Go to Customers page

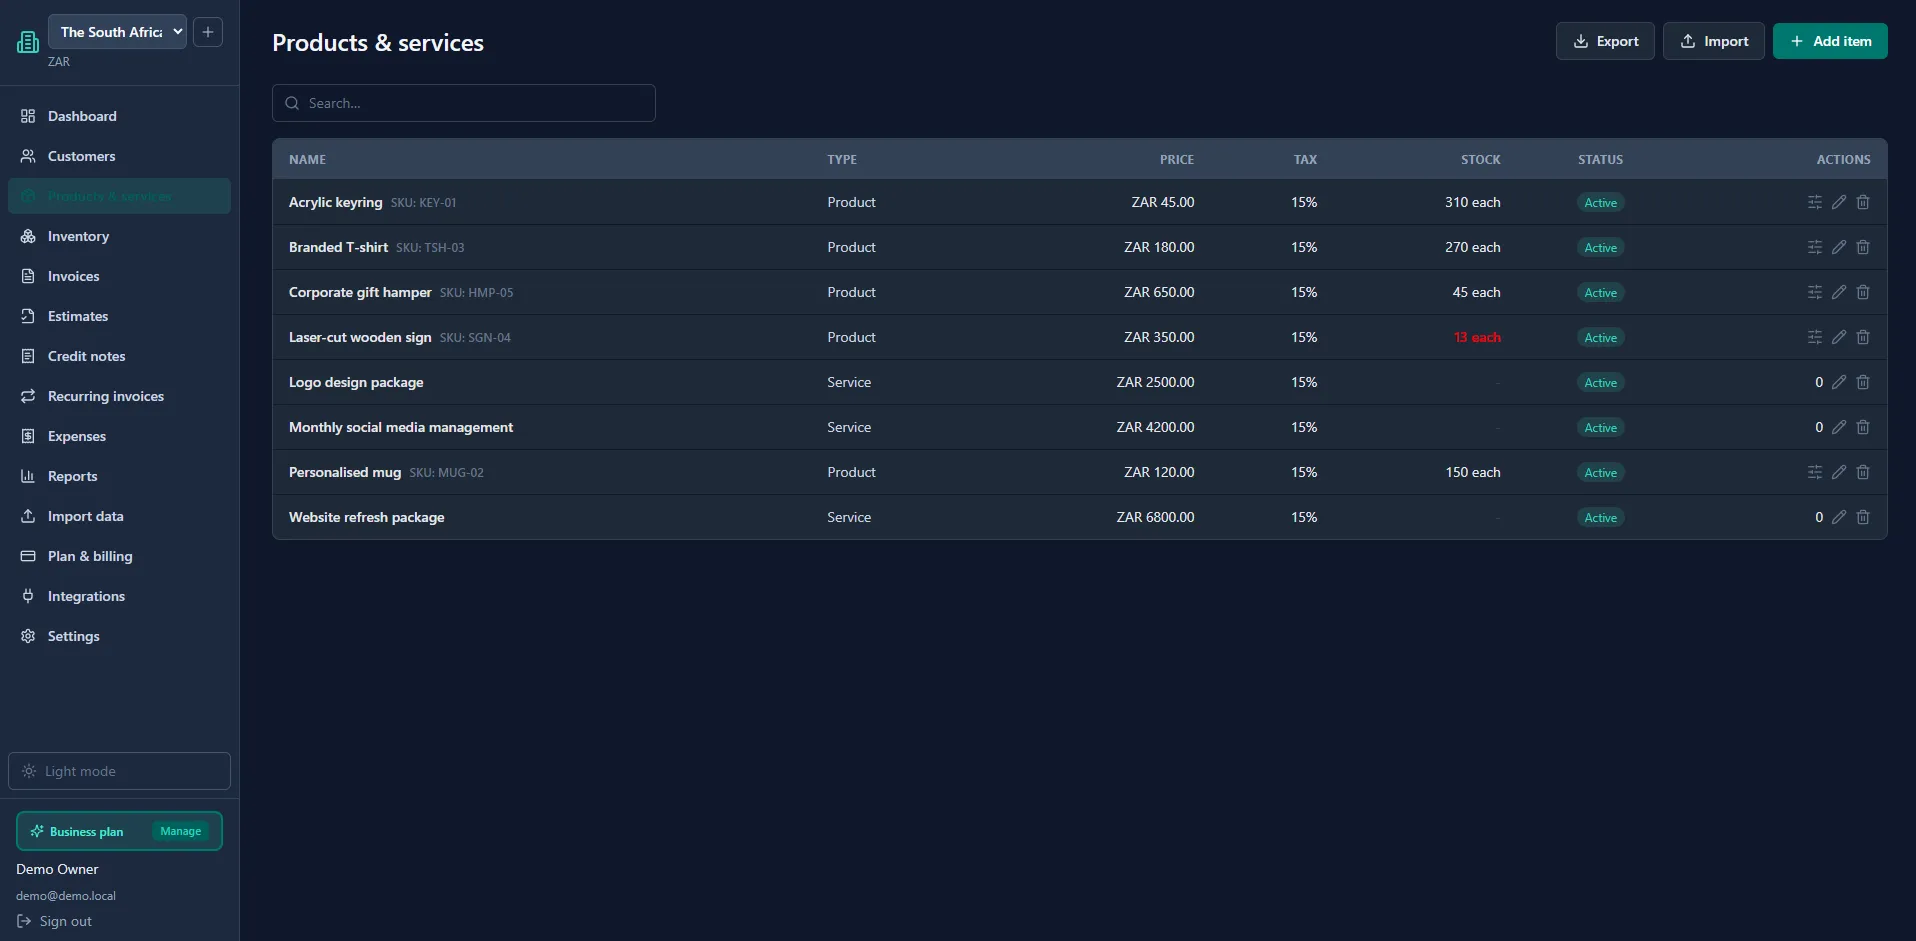tap(119, 156)
